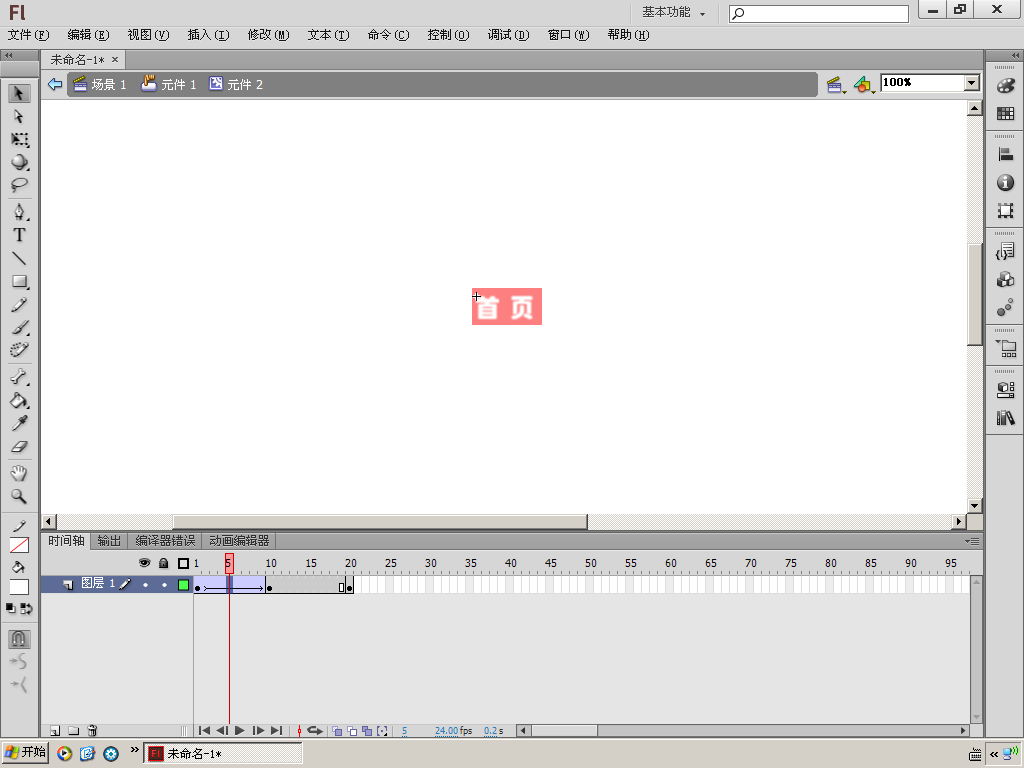Select the Brush tool

point(19,327)
